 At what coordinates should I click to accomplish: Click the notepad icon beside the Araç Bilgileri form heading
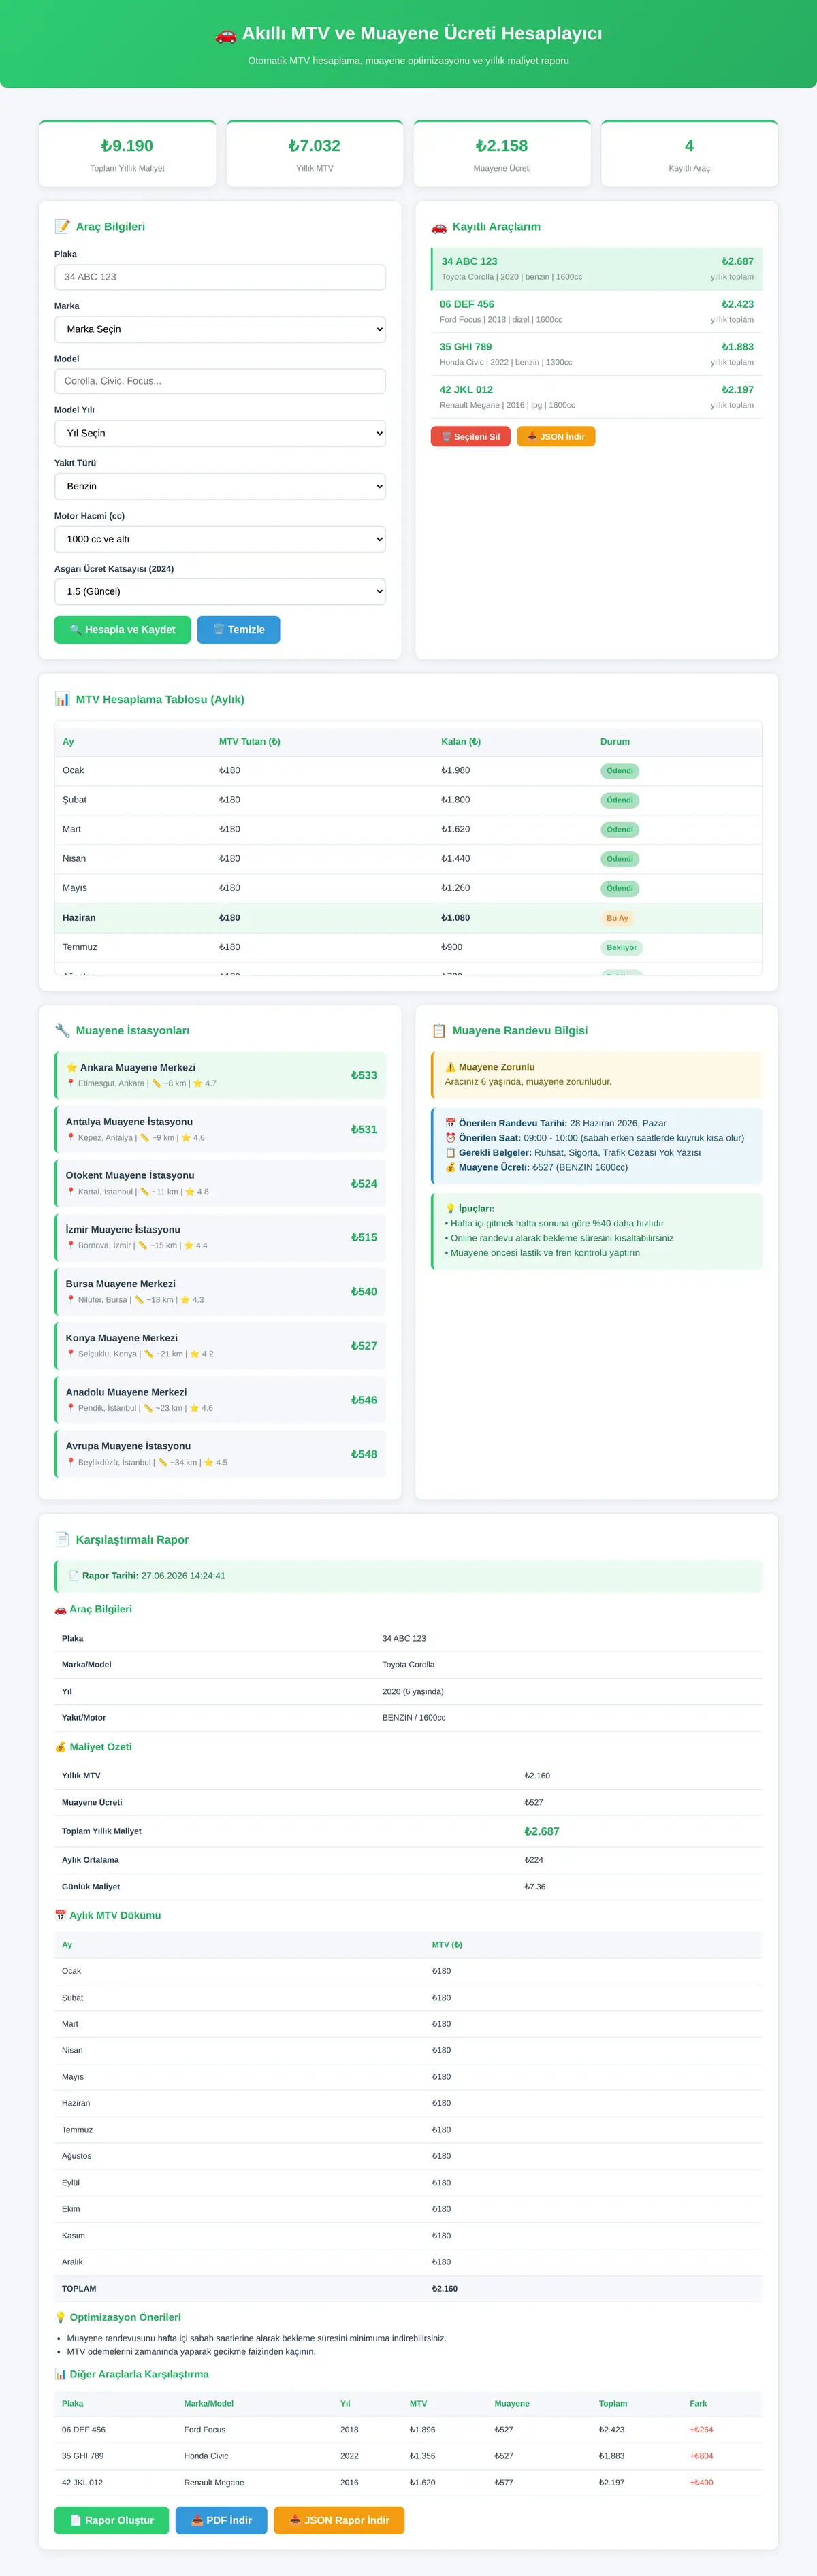pyautogui.click(x=62, y=227)
